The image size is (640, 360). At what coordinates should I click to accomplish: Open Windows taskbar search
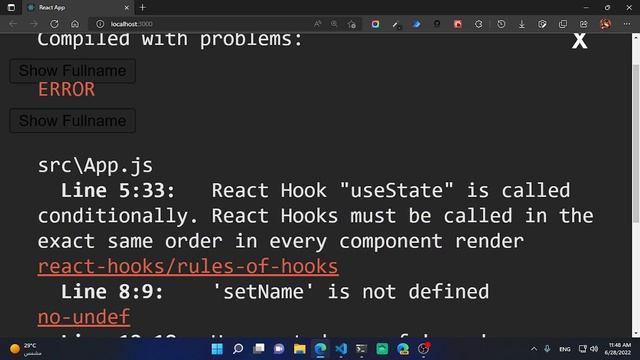coord(238,349)
